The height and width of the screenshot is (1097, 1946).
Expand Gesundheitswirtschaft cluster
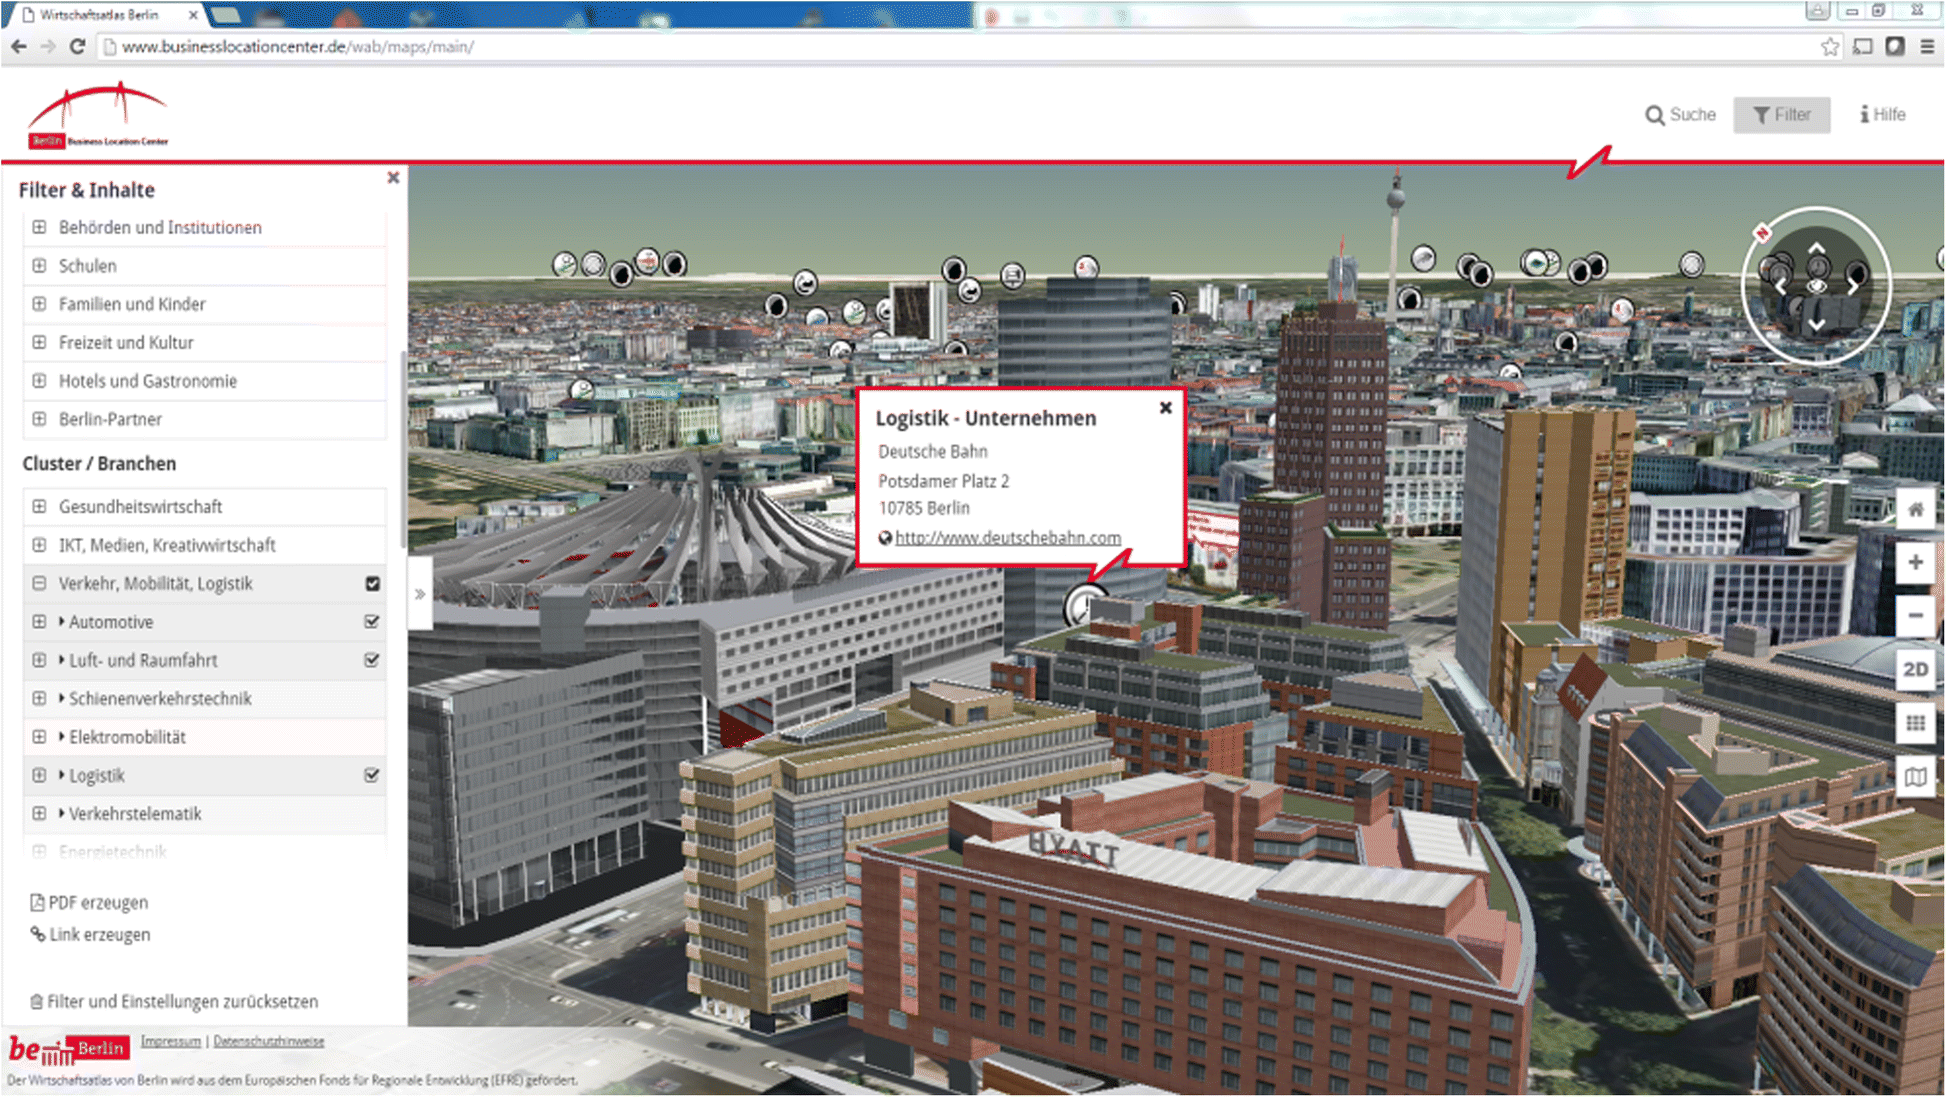[39, 507]
